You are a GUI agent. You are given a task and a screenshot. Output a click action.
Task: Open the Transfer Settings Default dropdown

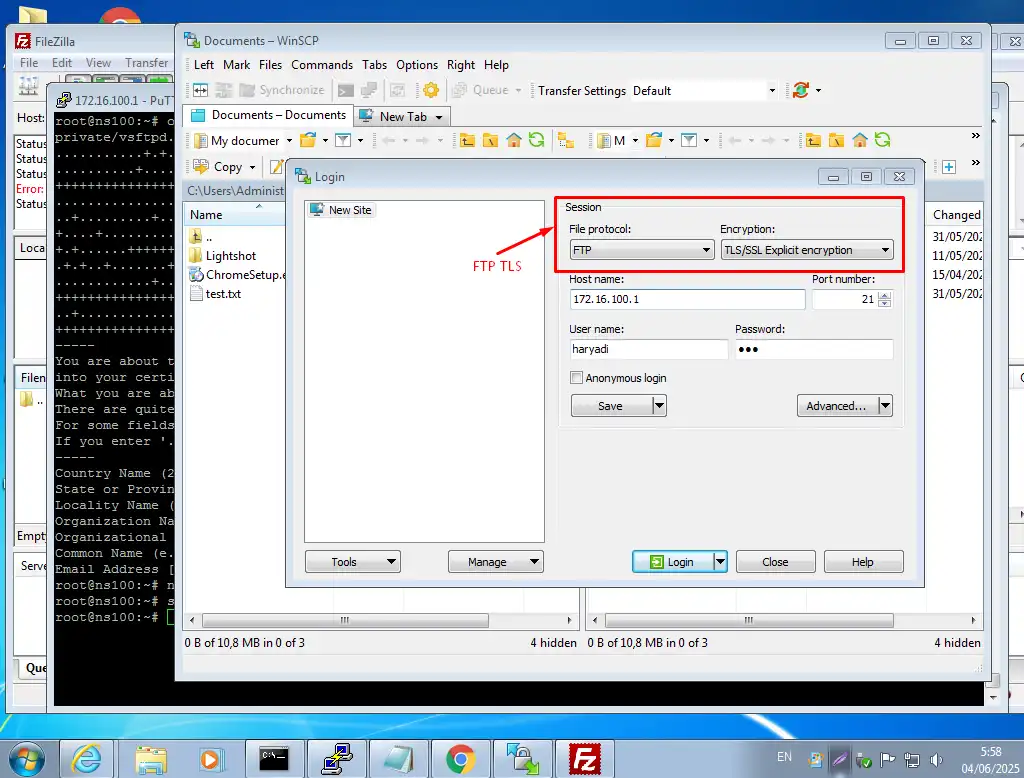click(x=704, y=90)
